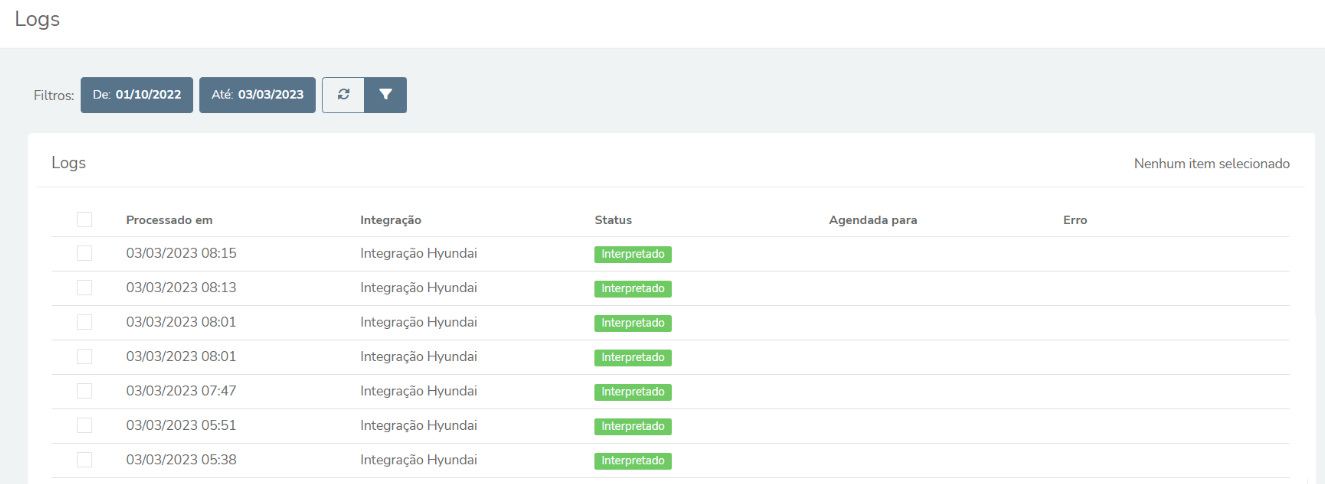Check the box for log 03/03/2023 05:51
The image size is (1325, 484).
click(84, 425)
